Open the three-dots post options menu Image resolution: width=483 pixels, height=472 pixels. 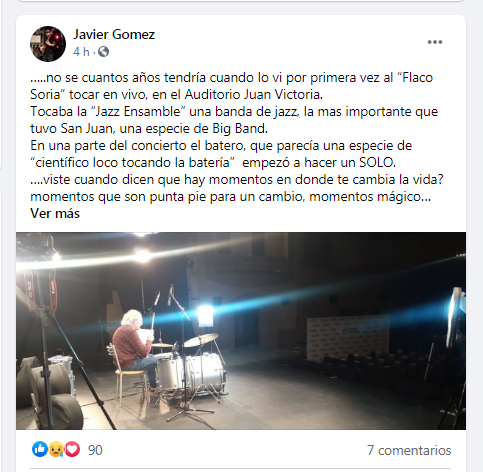(435, 42)
